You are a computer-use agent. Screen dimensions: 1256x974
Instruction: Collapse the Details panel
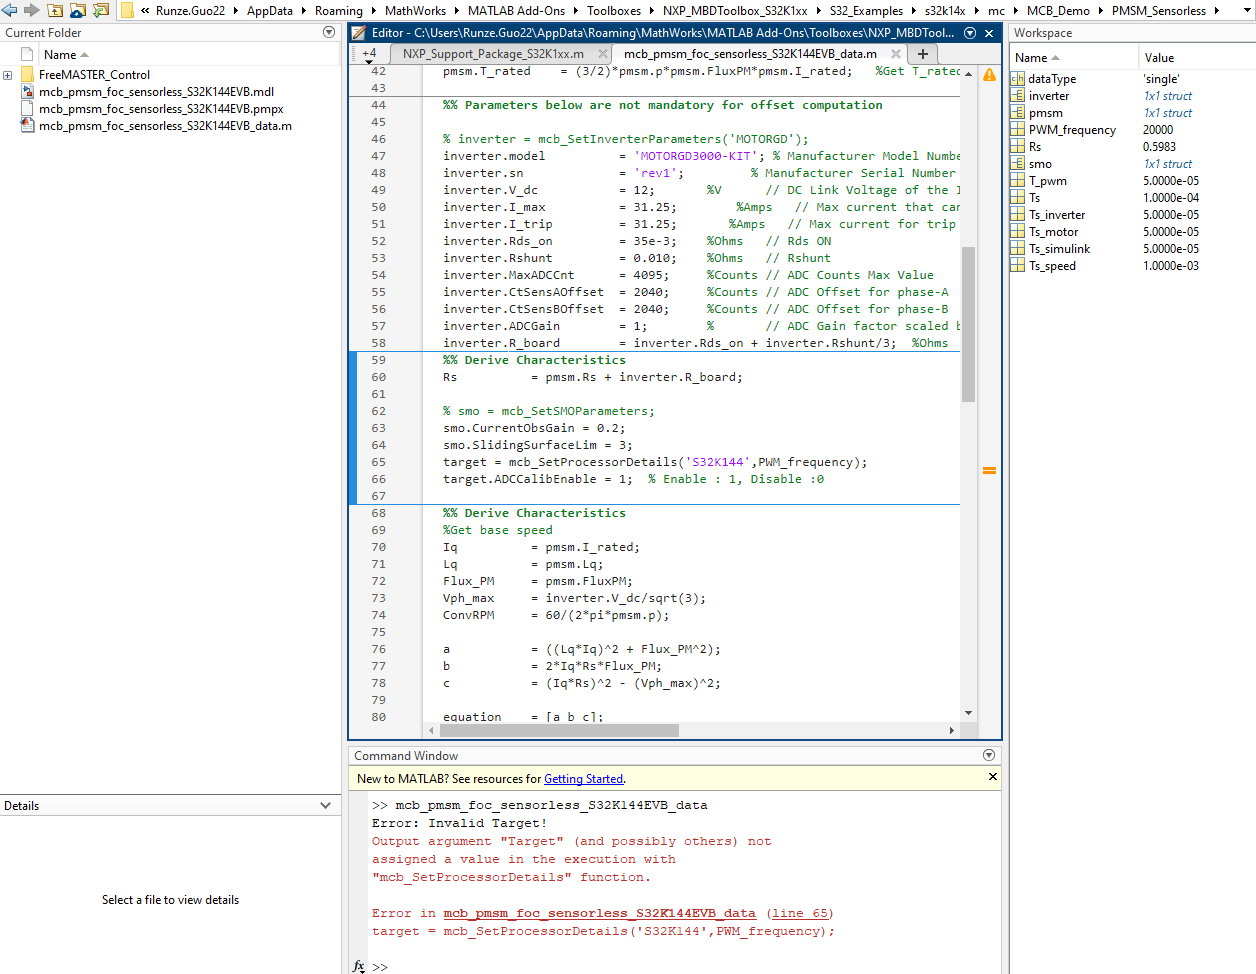coord(325,806)
